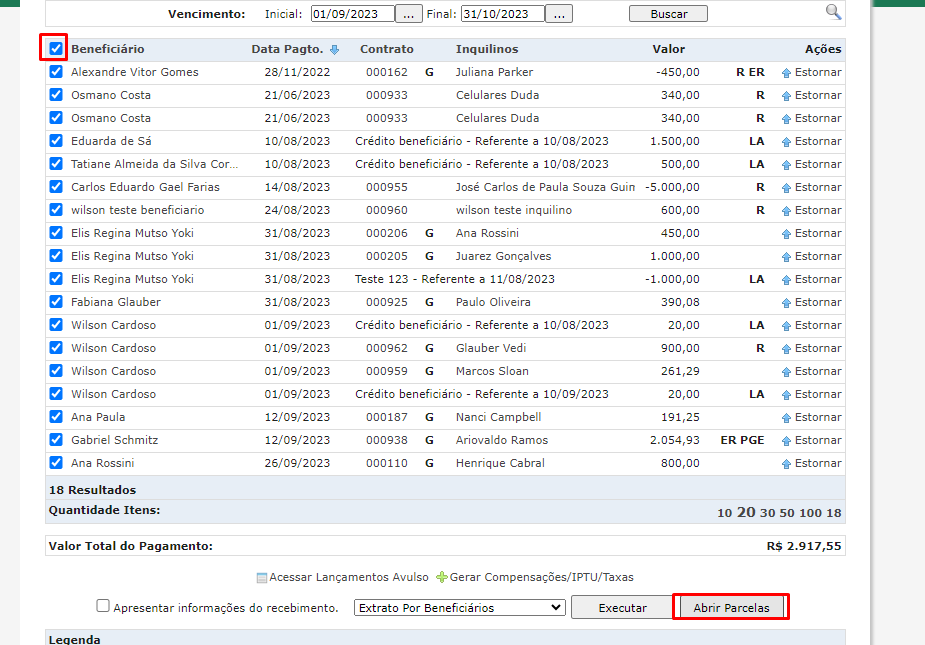925x645 pixels.
Task: Click the Buscar button
Action: [668, 14]
